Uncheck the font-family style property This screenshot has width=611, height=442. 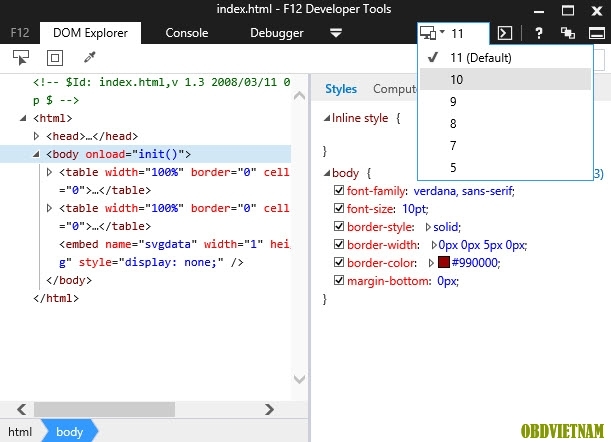click(x=338, y=190)
